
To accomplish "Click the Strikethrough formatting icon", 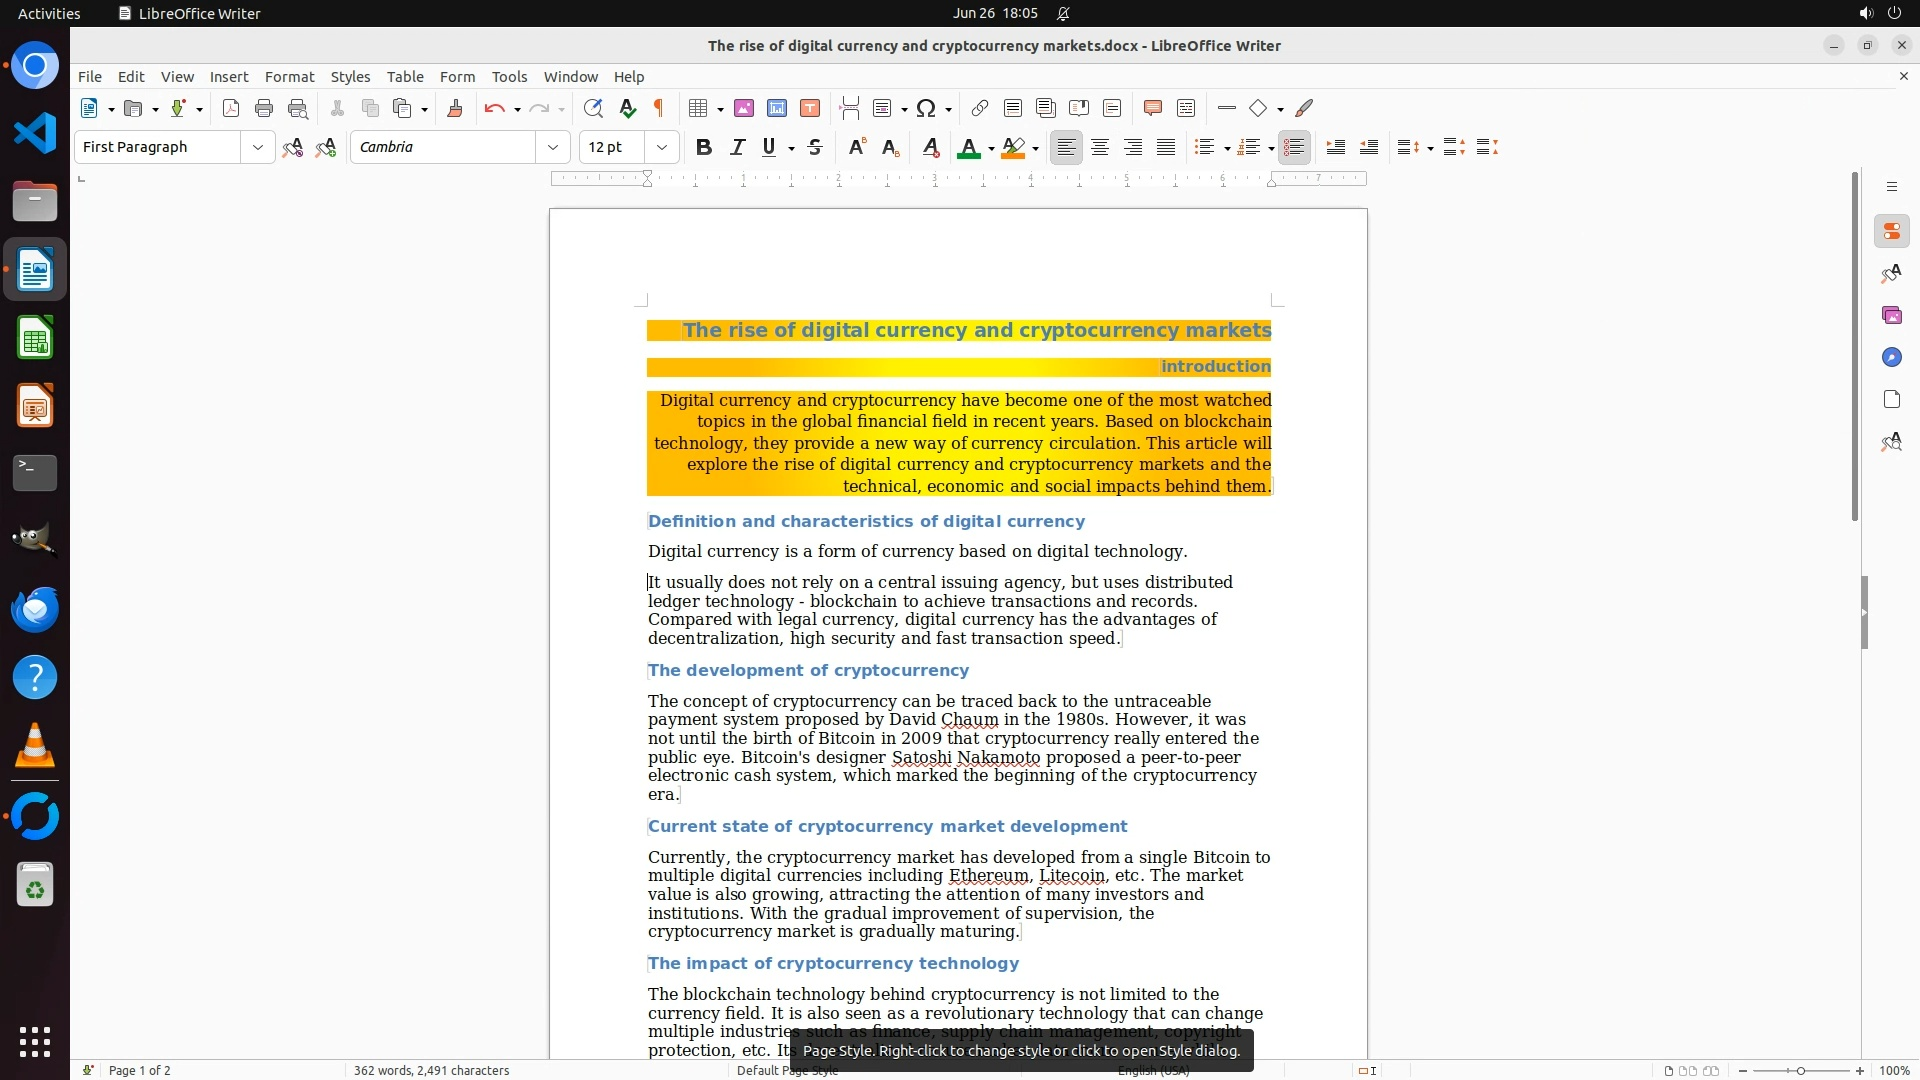I will tap(815, 148).
